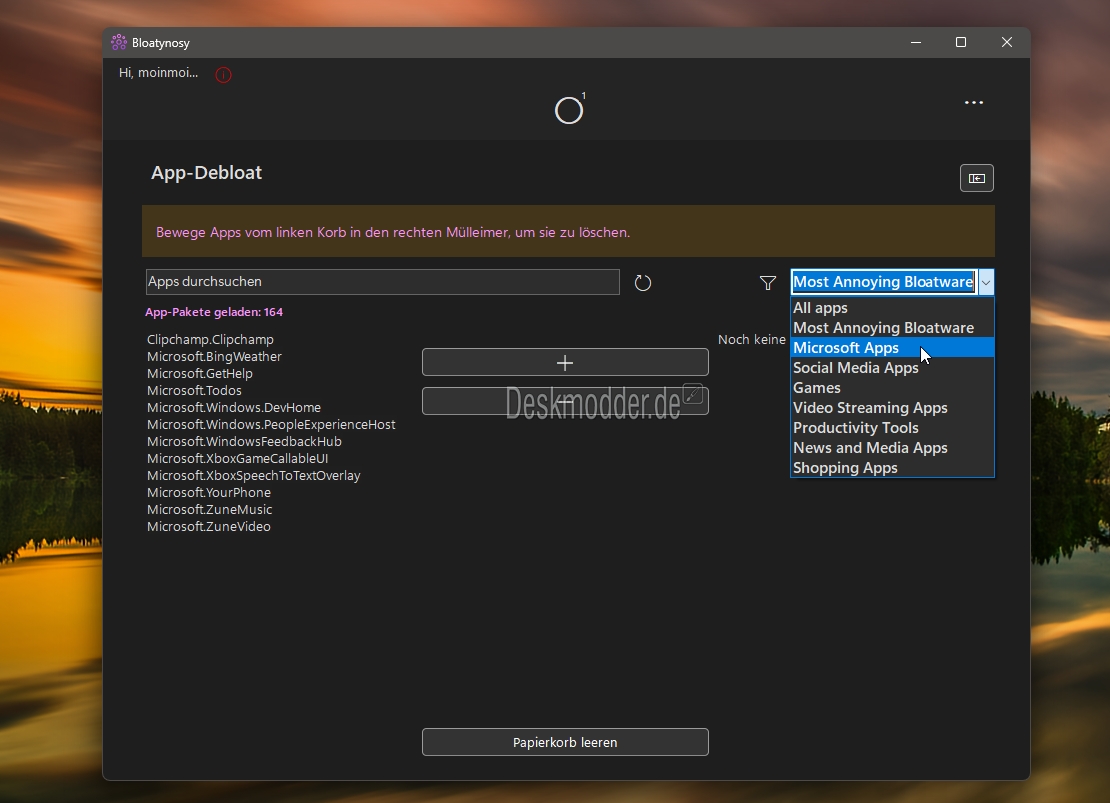1110x803 pixels.
Task: Click the Hi, moinmoi... greeting text
Action: 159,73
